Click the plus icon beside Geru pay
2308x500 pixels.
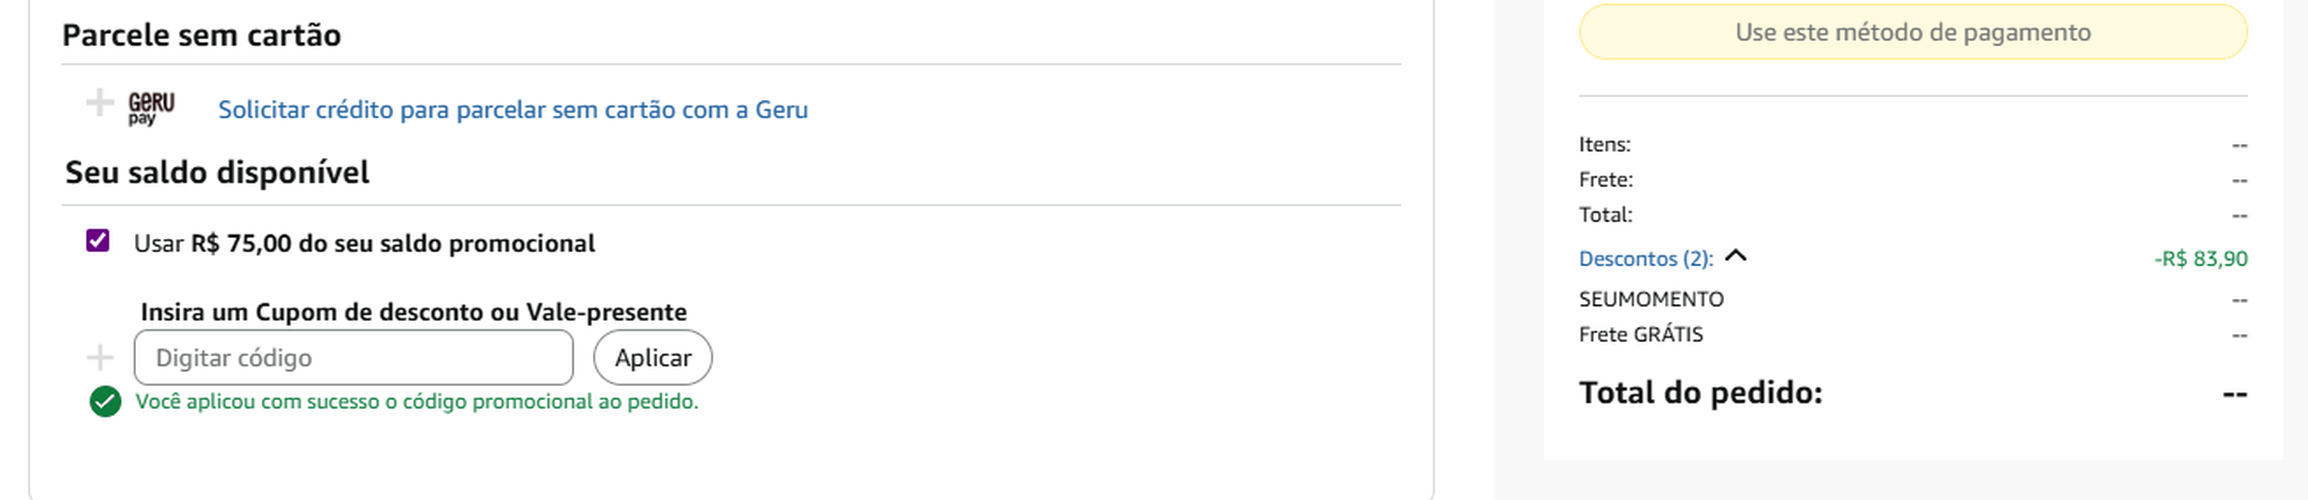(99, 102)
